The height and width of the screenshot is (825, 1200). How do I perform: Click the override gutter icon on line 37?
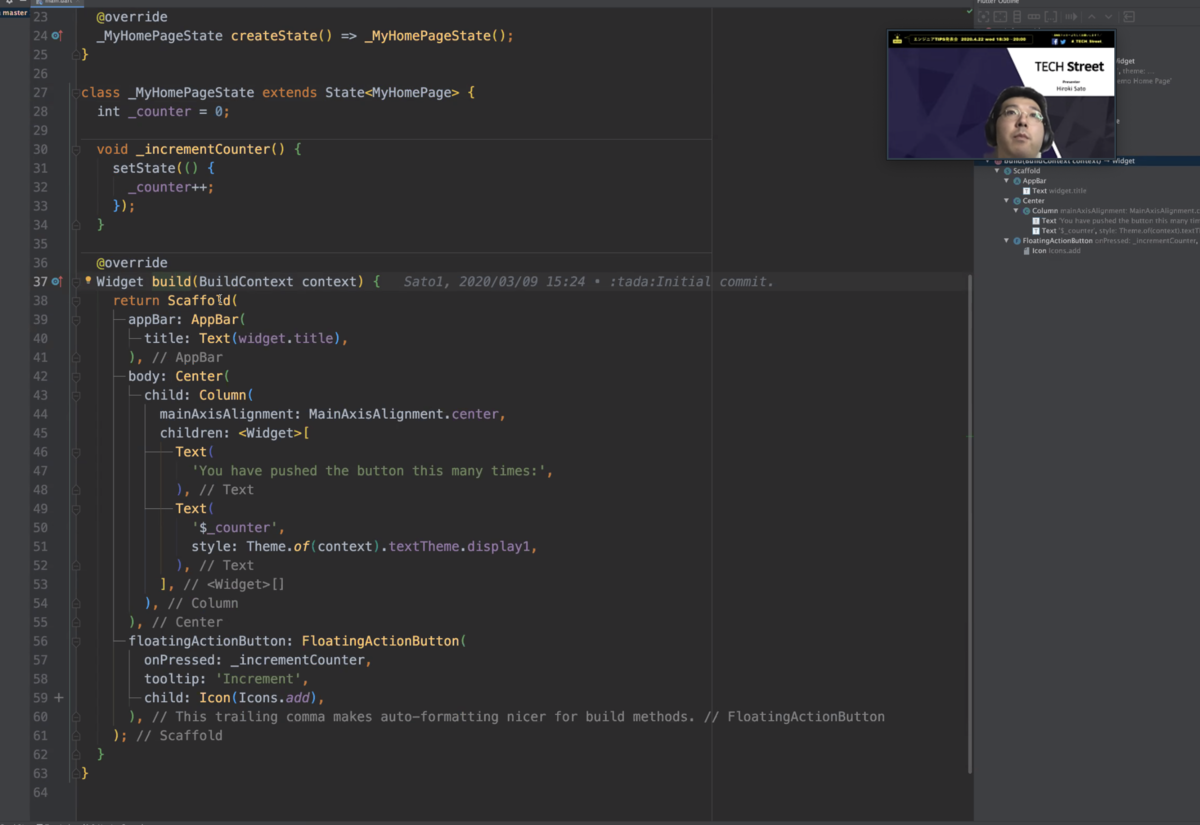[56, 282]
